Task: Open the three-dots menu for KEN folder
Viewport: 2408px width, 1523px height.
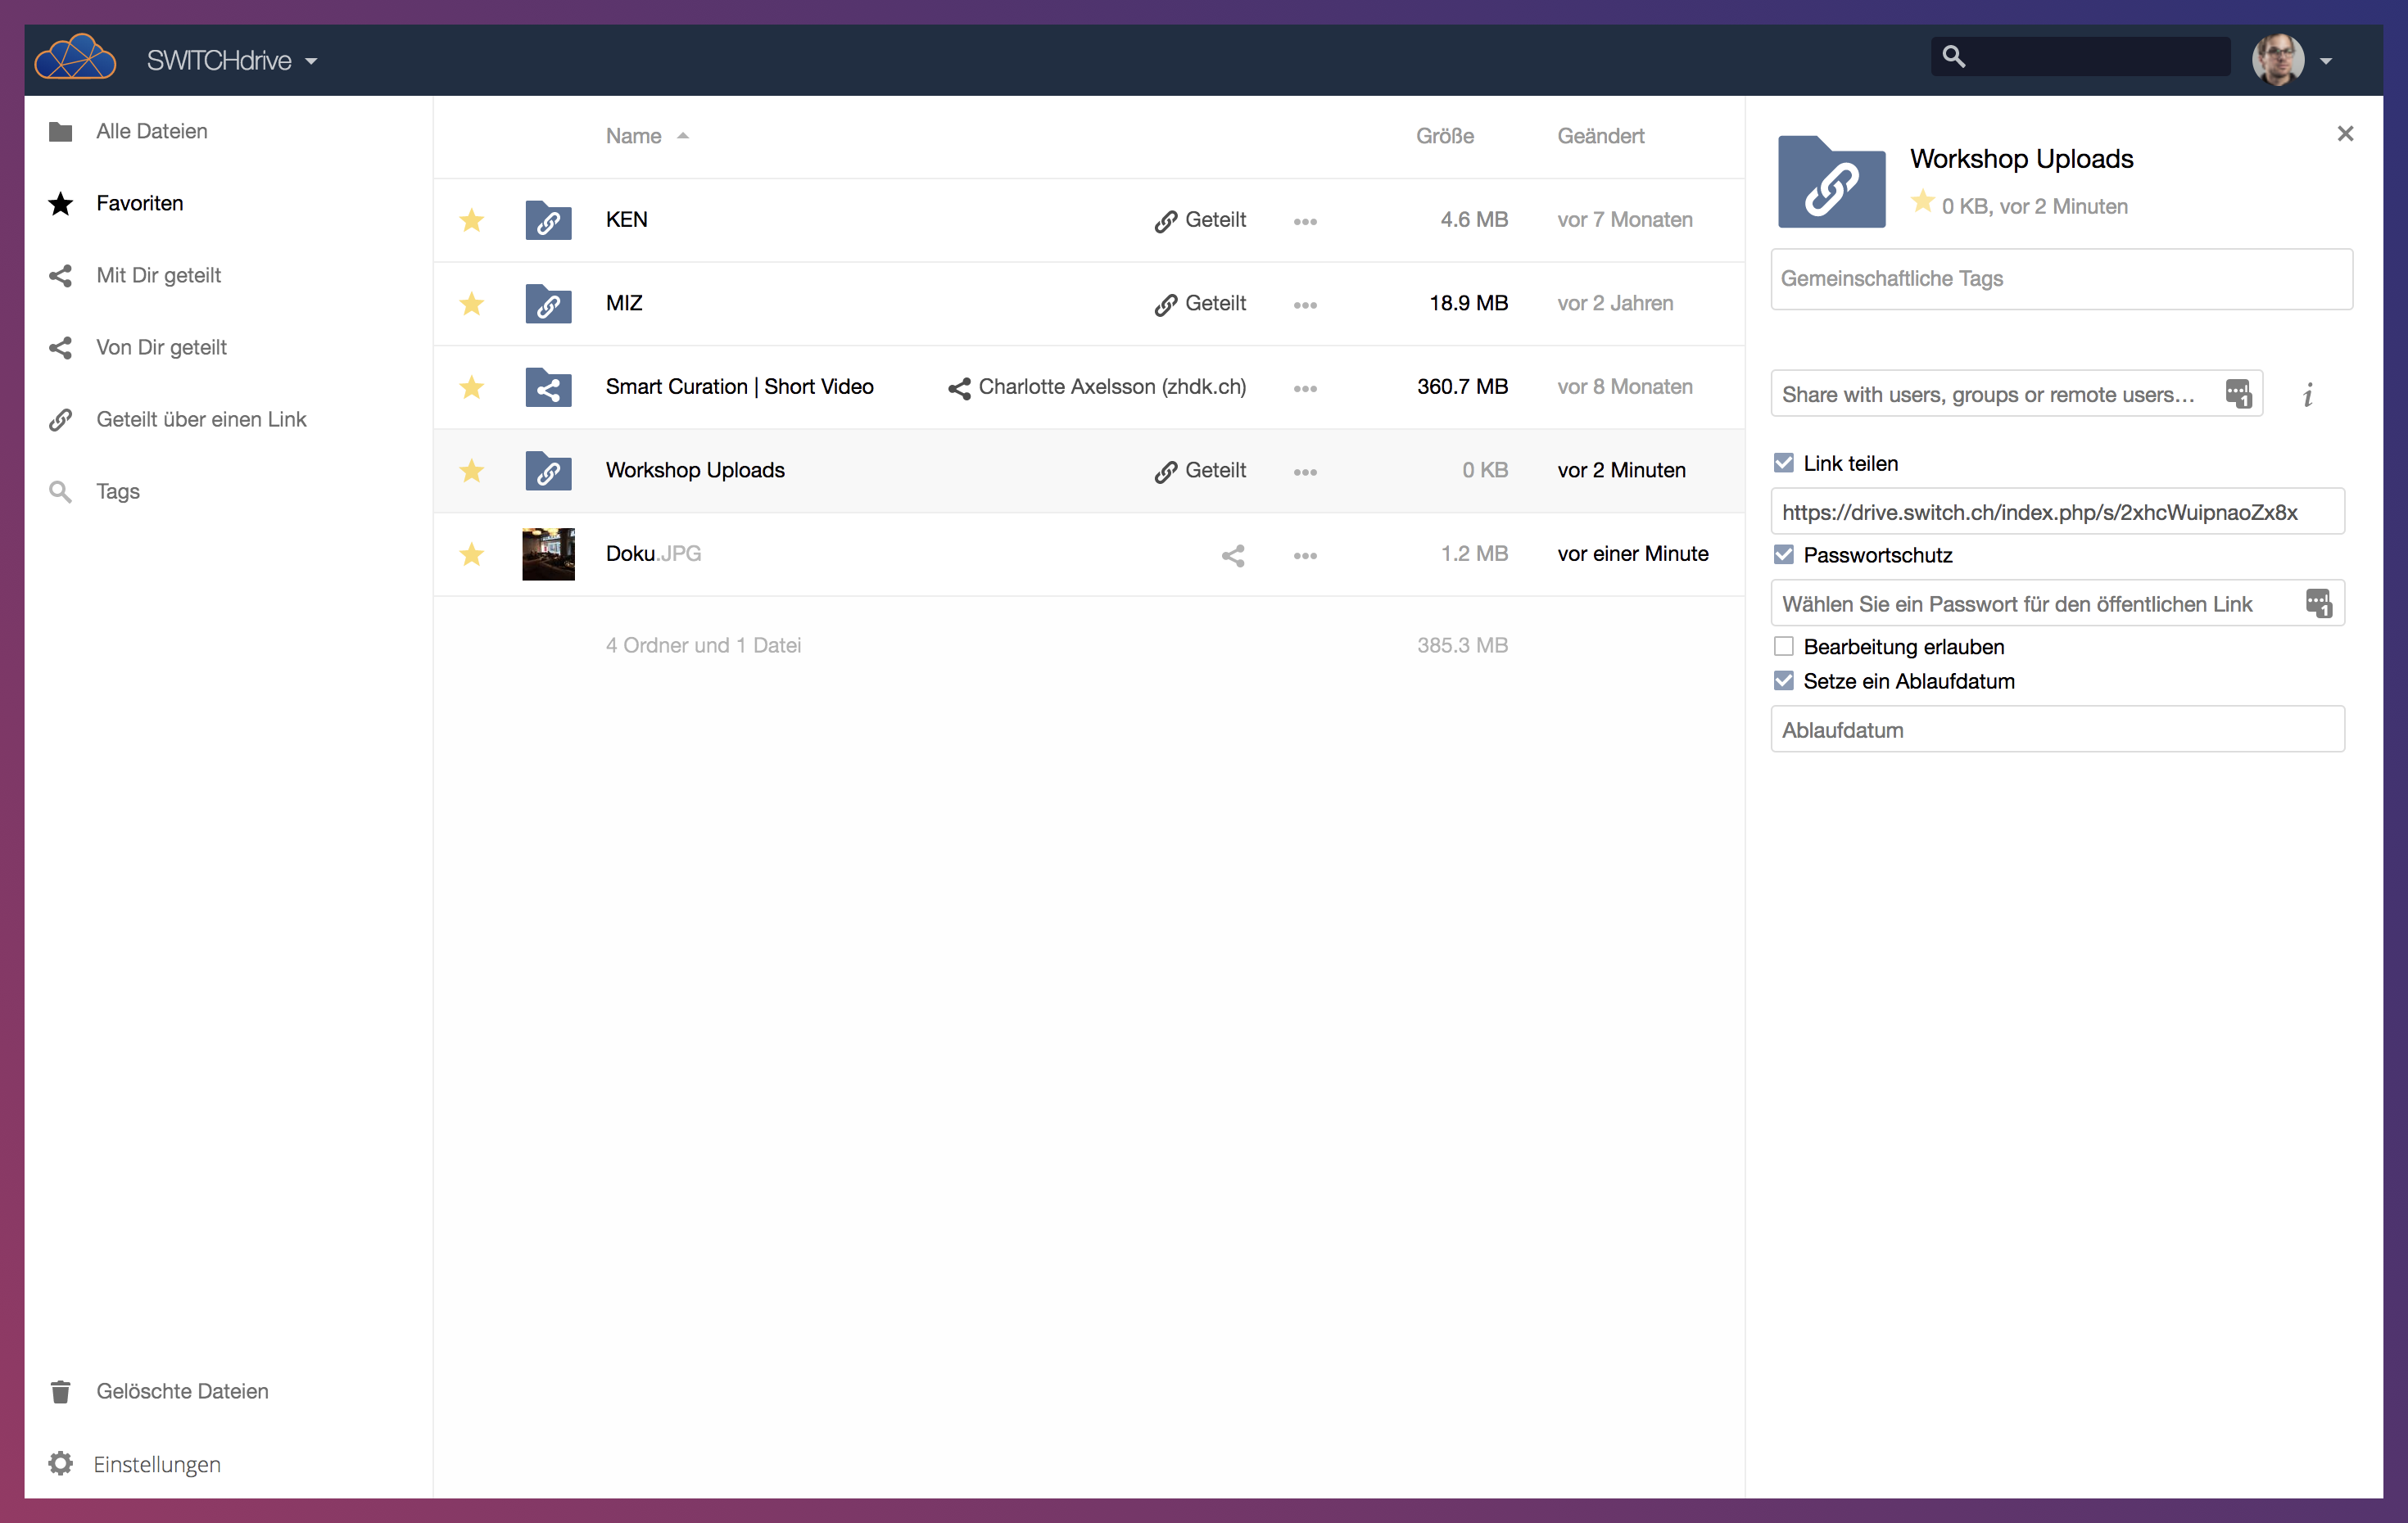Action: pyautogui.click(x=1304, y=221)
